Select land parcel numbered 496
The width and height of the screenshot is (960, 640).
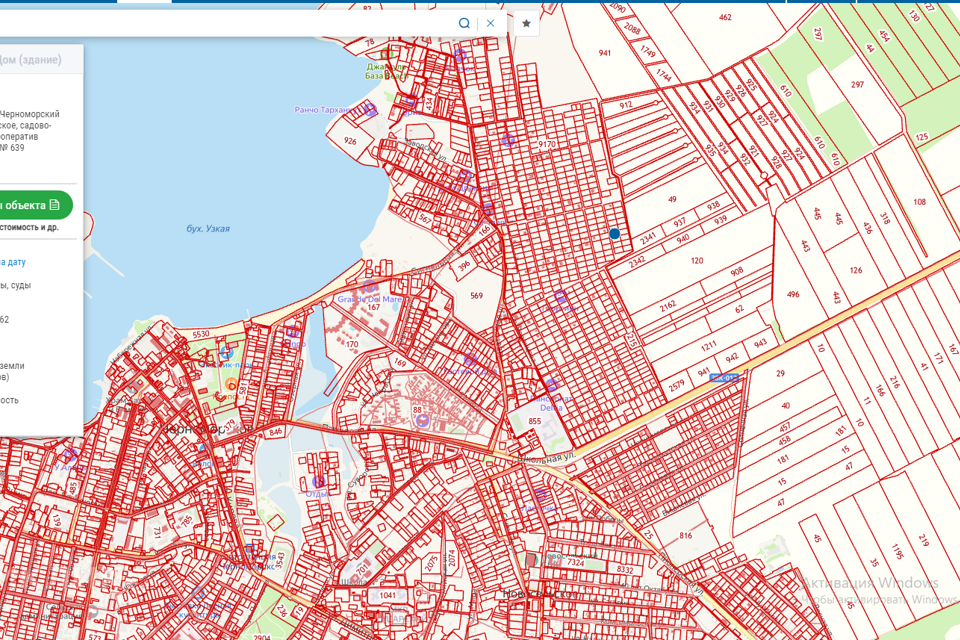click(x=793, y=294)
